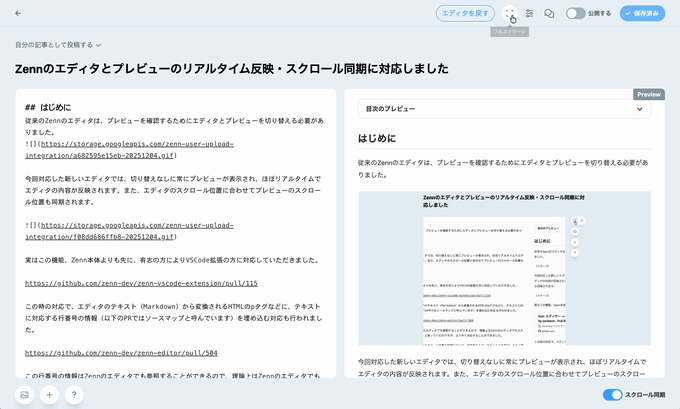Image resolution: width=680 pixels, height=409 pixels.
Task: Expand the 自分の記事として投稿する dropdown
Action: [58, 45]
